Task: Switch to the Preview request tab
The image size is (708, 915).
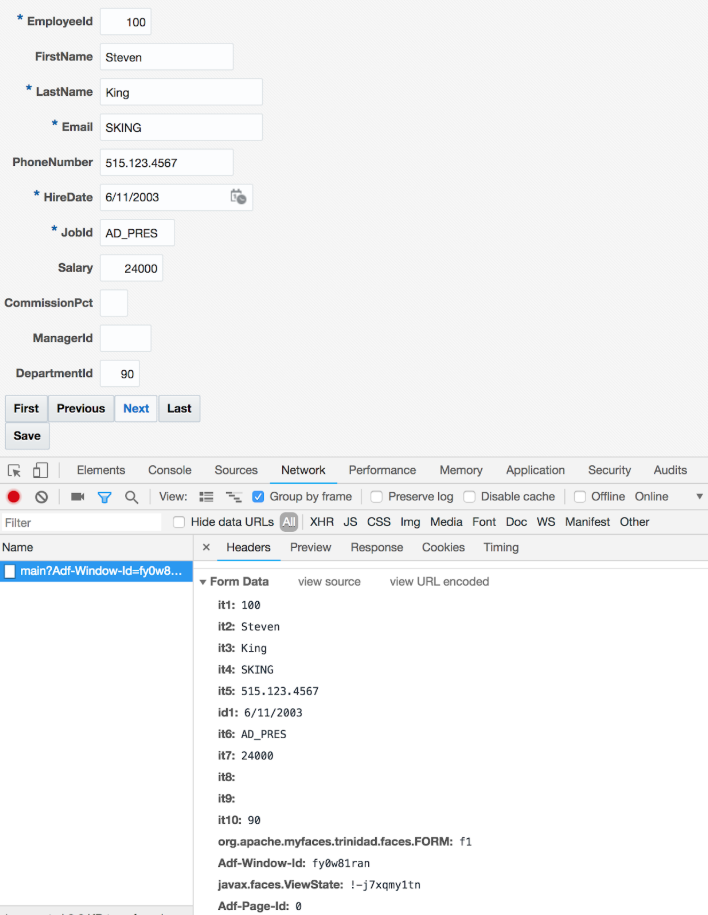Action: point(311,547)
